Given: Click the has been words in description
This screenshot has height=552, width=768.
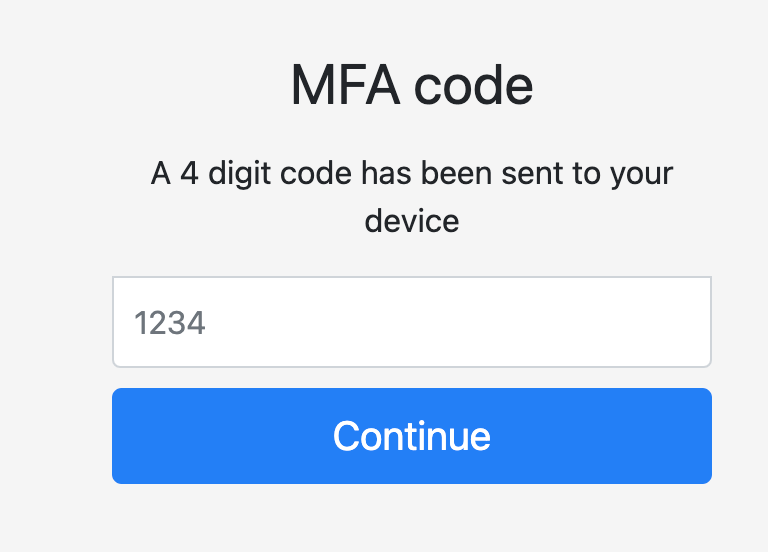Looking at the screenshot, I should (x=427, y=173).
